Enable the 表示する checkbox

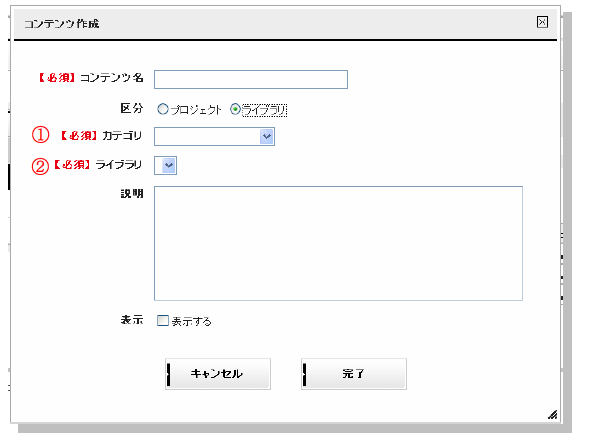tap(163, 321)
